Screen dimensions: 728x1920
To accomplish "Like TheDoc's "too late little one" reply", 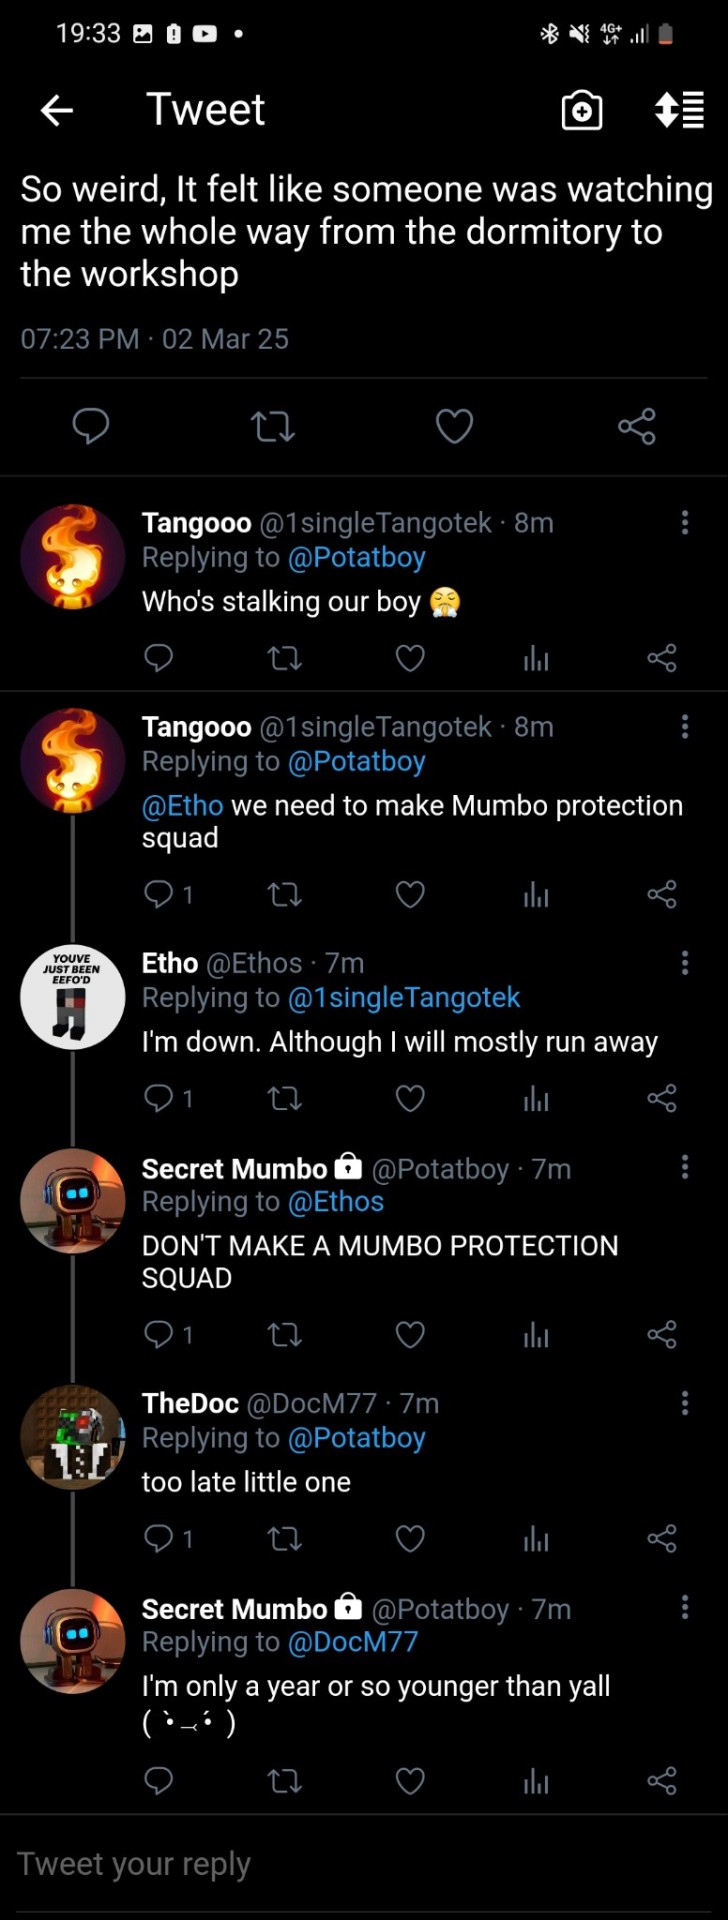I will pyautogui.click(x=410, y=1539).
